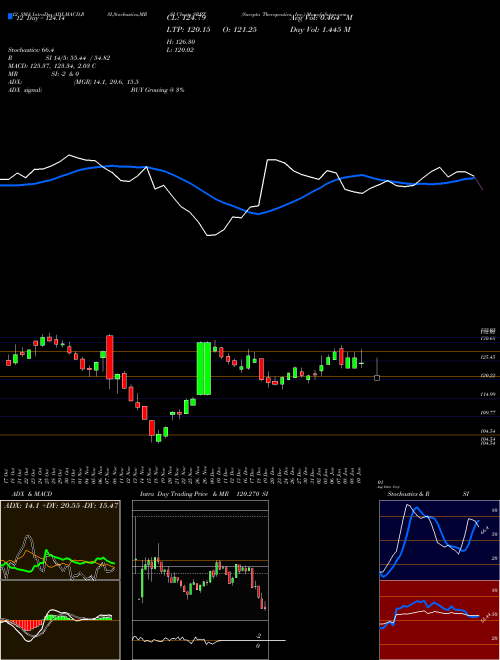This screenshot has height=660, width=500.
Task: Click the red RSI sub-panel
Action: click(439, 620)
